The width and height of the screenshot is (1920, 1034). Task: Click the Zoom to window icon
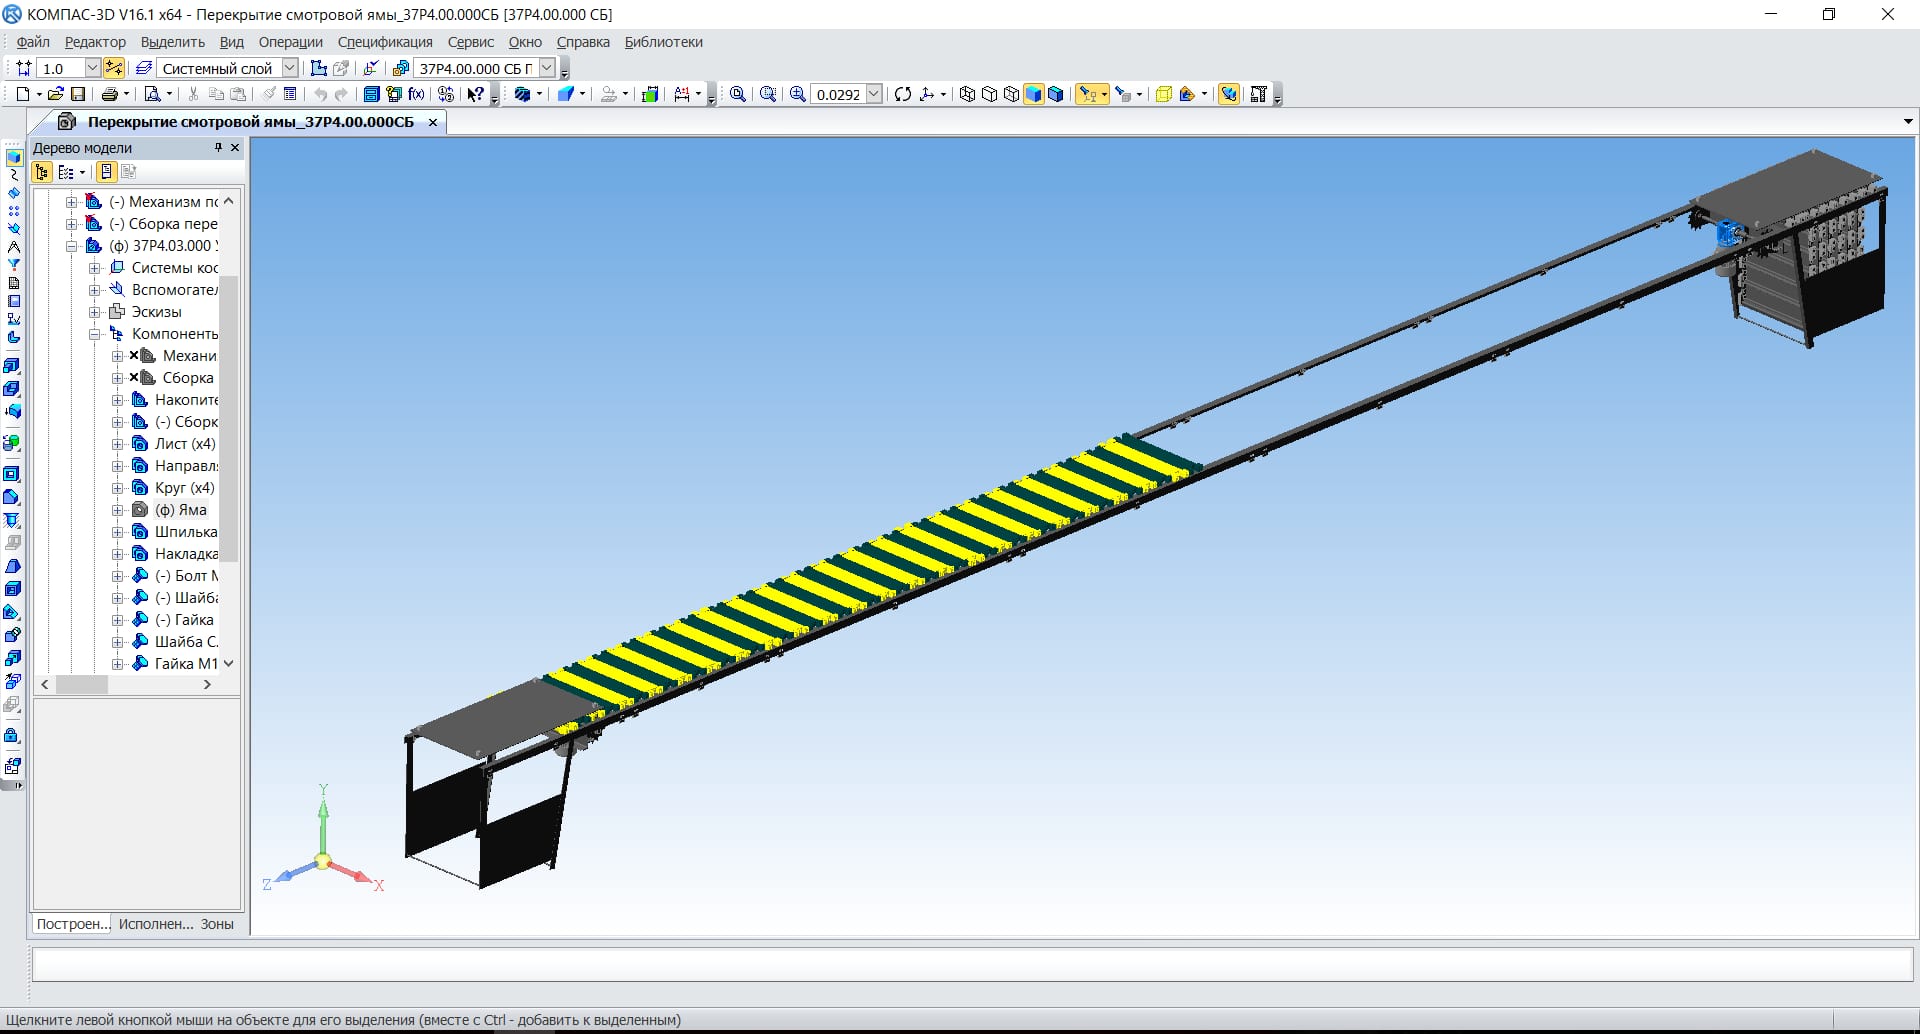click(768, 94)
